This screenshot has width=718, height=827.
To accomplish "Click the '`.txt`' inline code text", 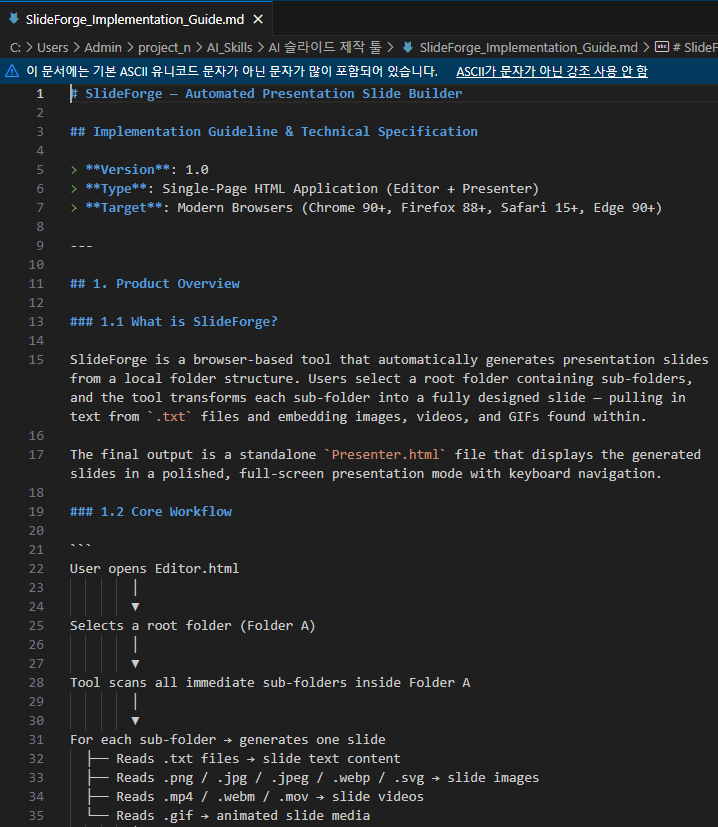I will (x=170, y=416).
